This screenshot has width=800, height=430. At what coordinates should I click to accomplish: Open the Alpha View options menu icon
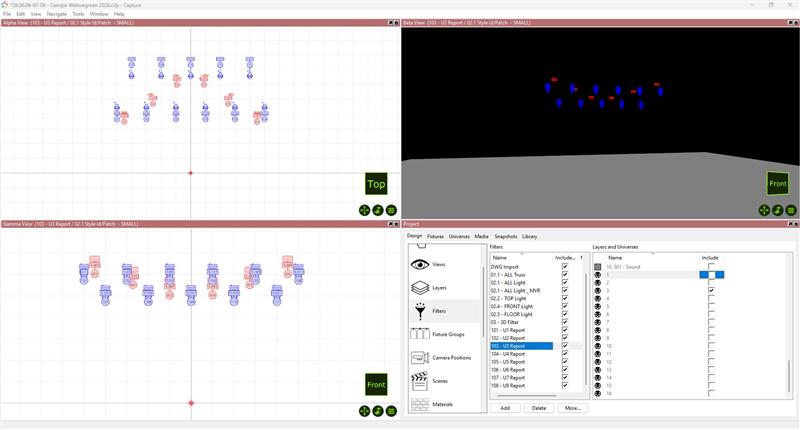point(391,210)
